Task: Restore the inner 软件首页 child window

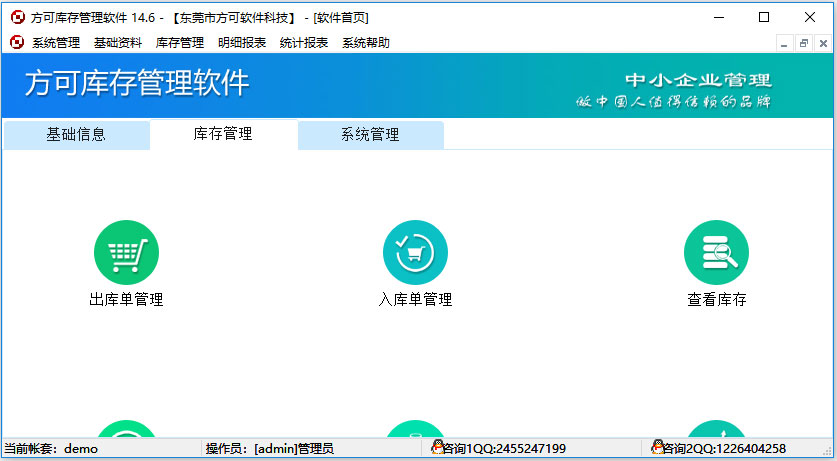Action: click(803, 43)
